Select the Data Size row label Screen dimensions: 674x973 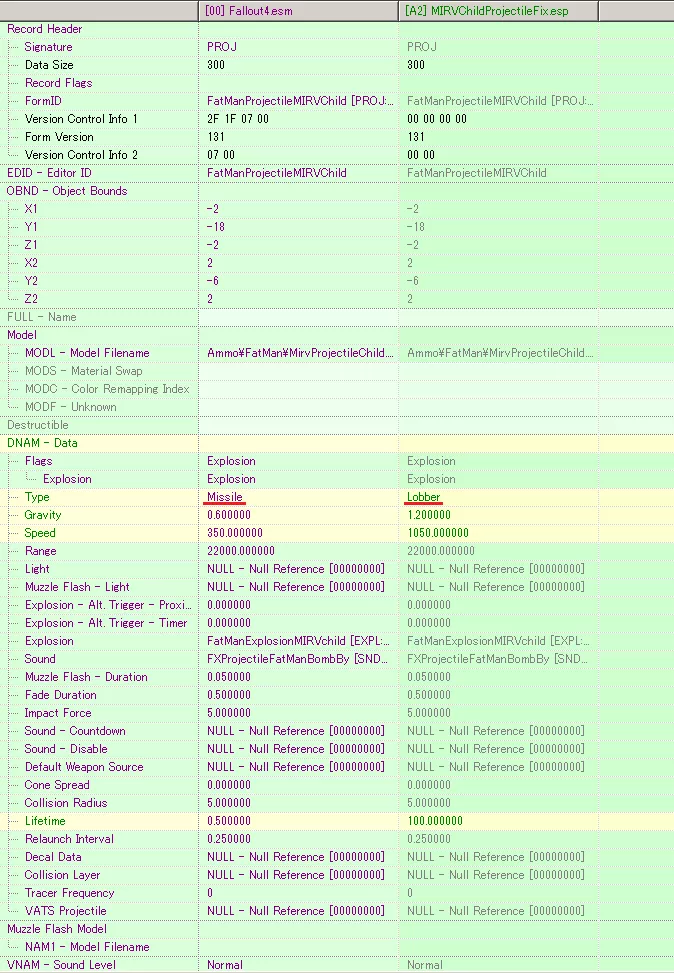click(x=49, y=65)
